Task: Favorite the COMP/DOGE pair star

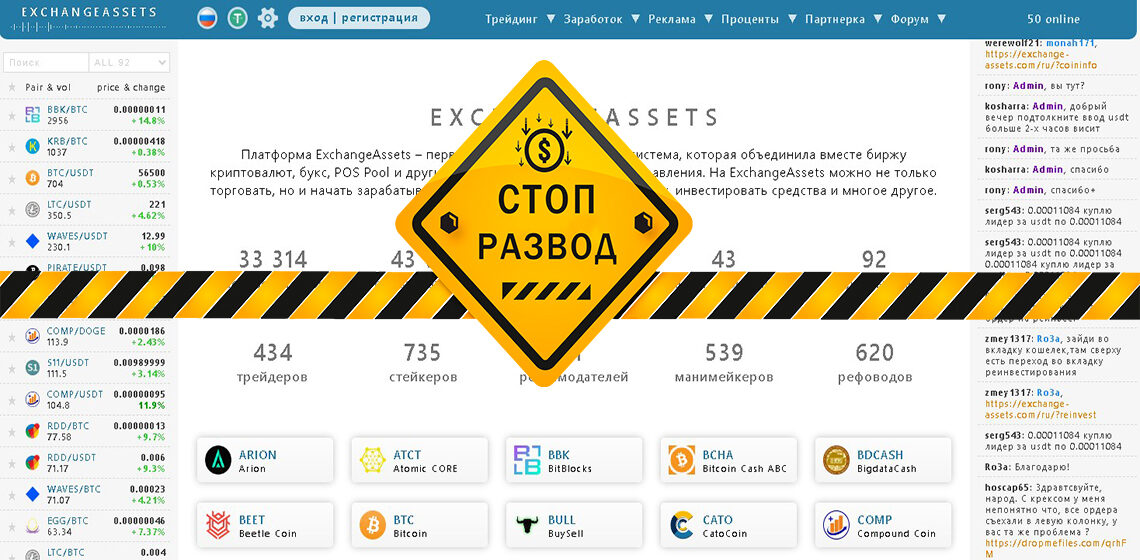Action: (12, 336)
